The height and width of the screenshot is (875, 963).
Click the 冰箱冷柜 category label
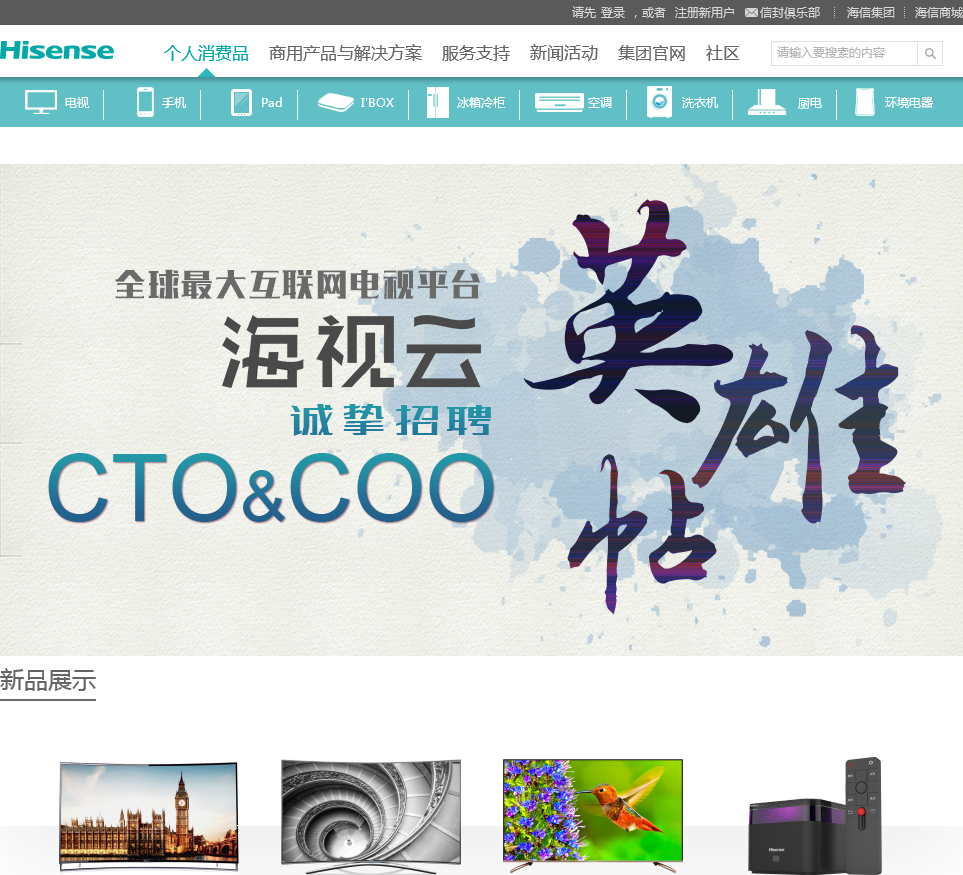(x=481, y=103)
